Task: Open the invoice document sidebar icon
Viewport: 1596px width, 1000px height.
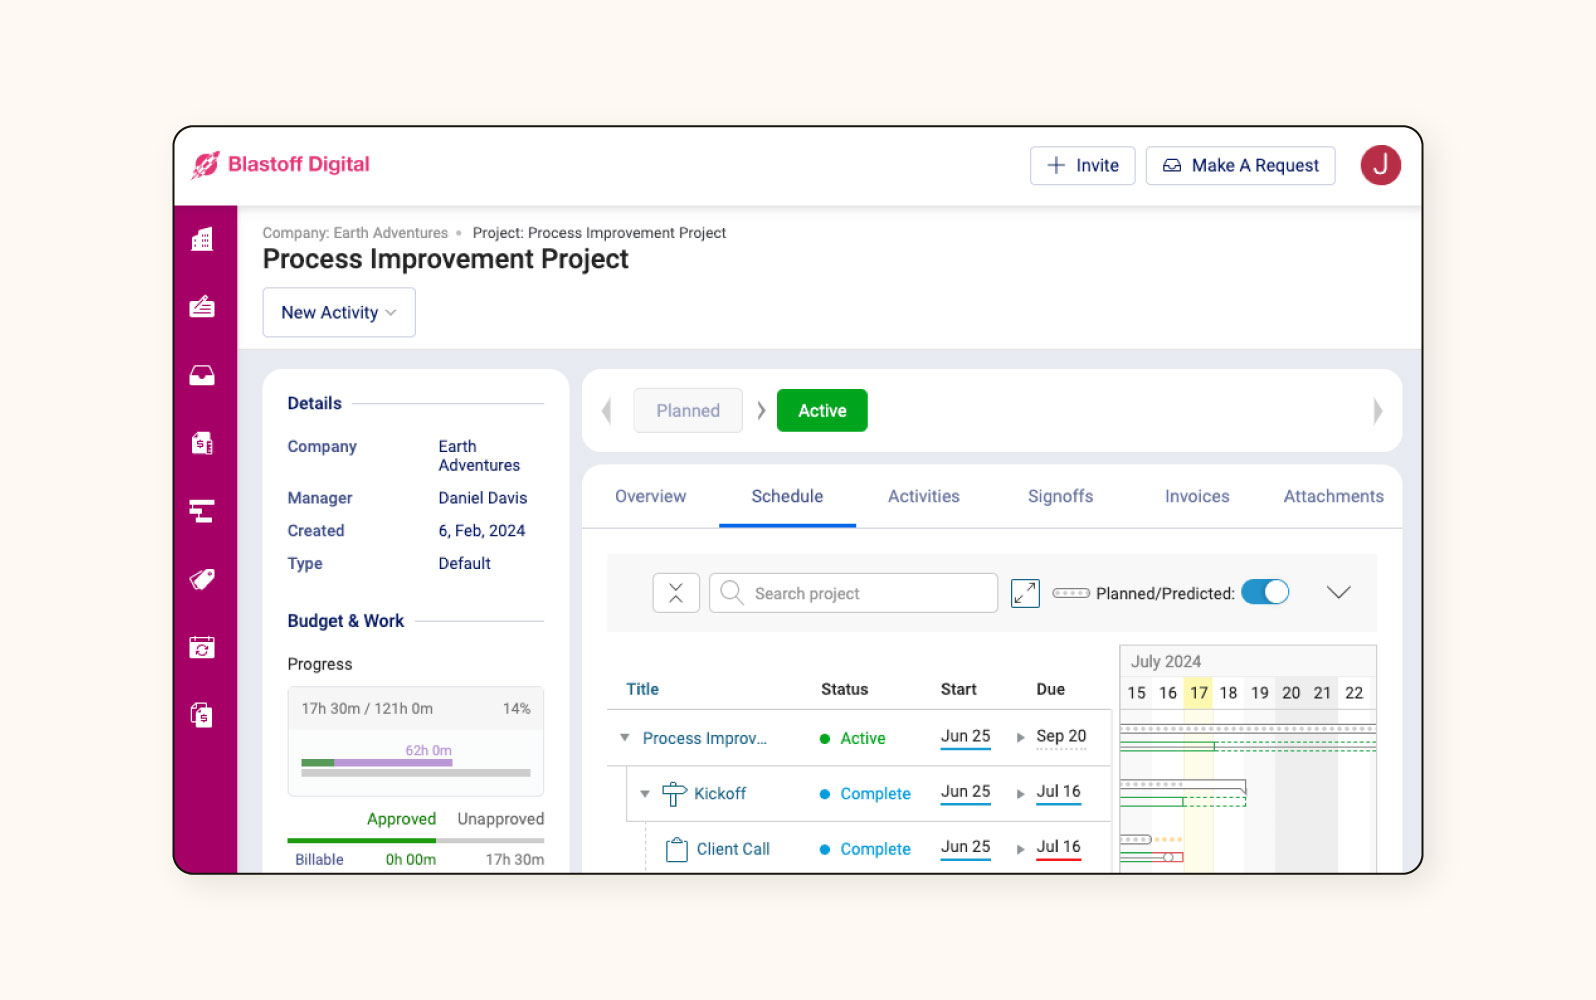Action: 202,443
